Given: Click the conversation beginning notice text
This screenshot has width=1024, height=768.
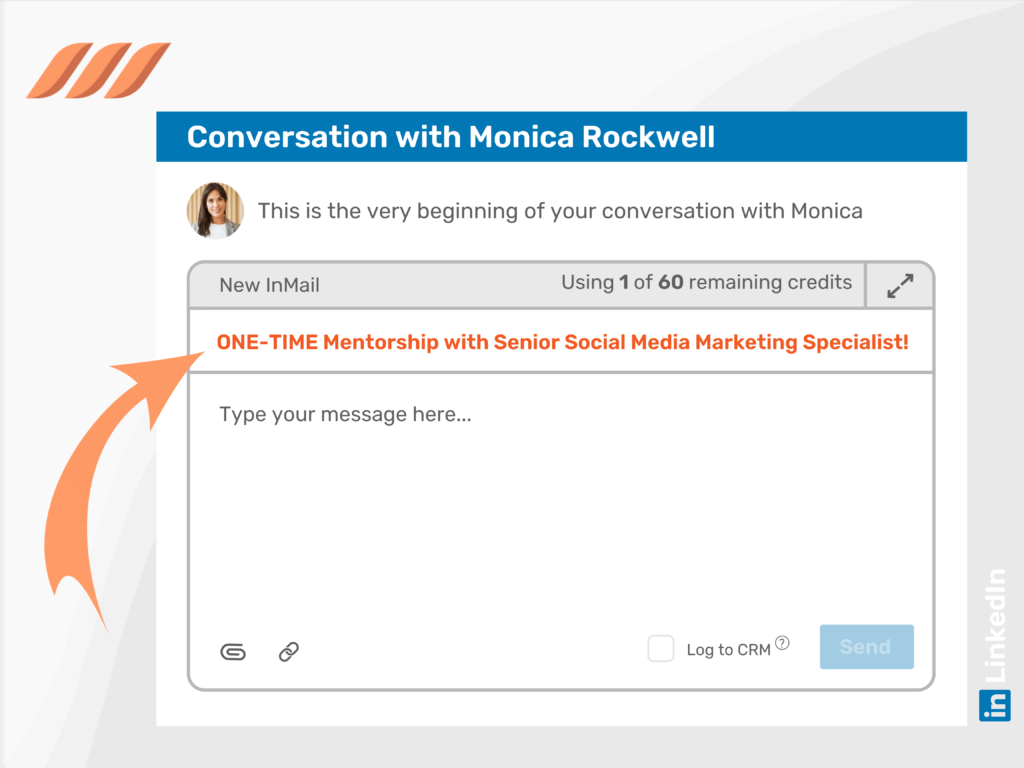Looking at the screenshot, I should click(x=560, y=211).
